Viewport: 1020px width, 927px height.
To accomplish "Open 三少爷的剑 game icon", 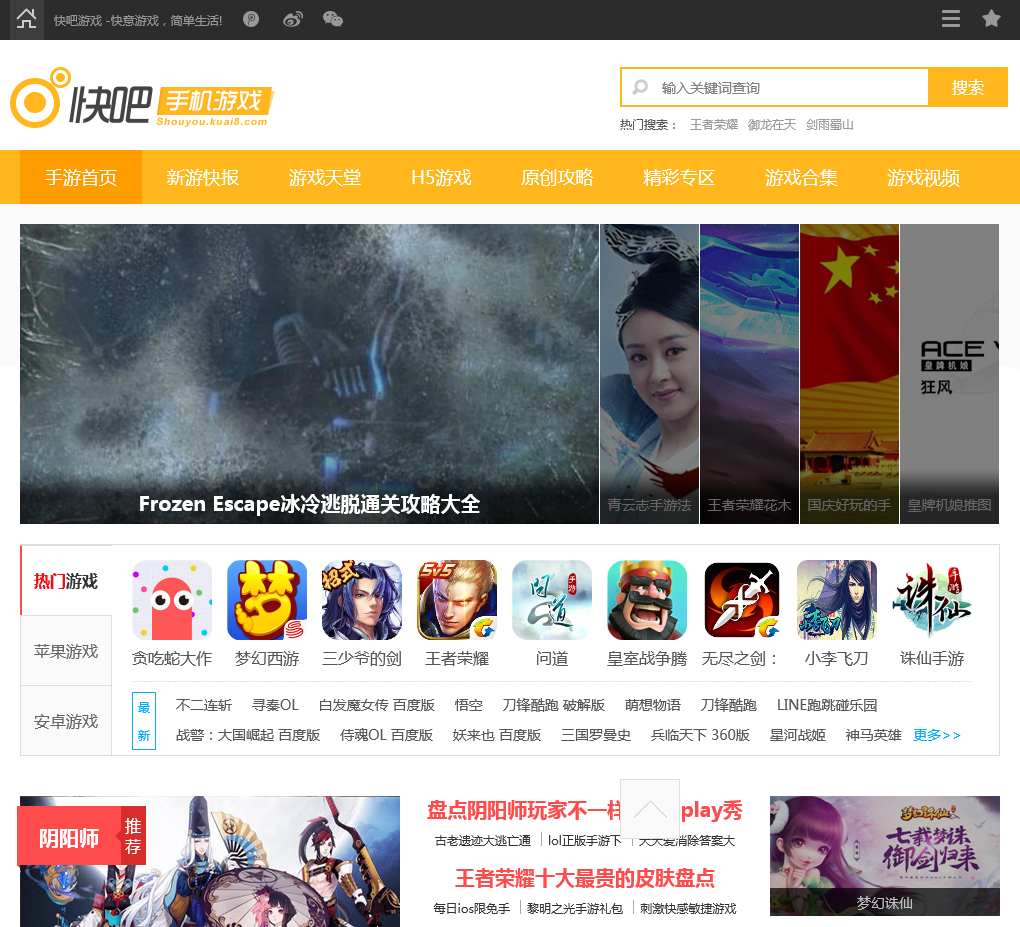I will pos(362,600).
